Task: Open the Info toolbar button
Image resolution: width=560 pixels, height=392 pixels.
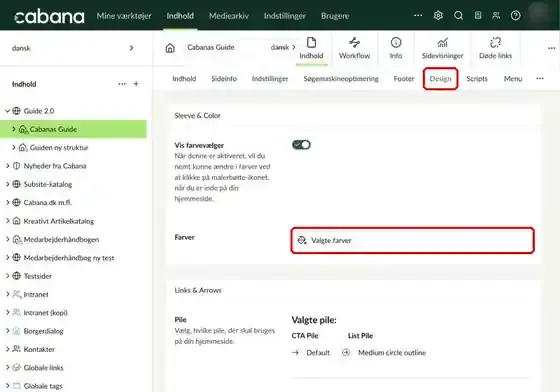Action: point(396,48)
